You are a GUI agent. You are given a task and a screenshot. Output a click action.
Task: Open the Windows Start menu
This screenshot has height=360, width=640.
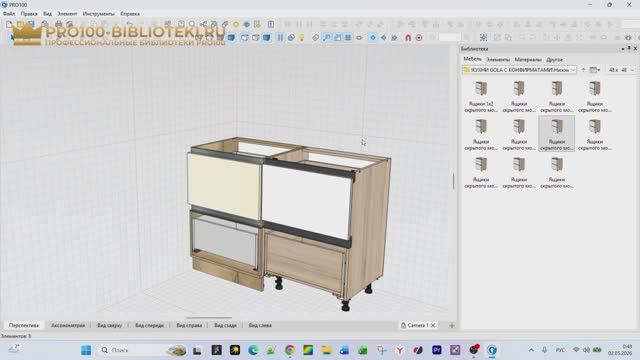tap(86, 350)
